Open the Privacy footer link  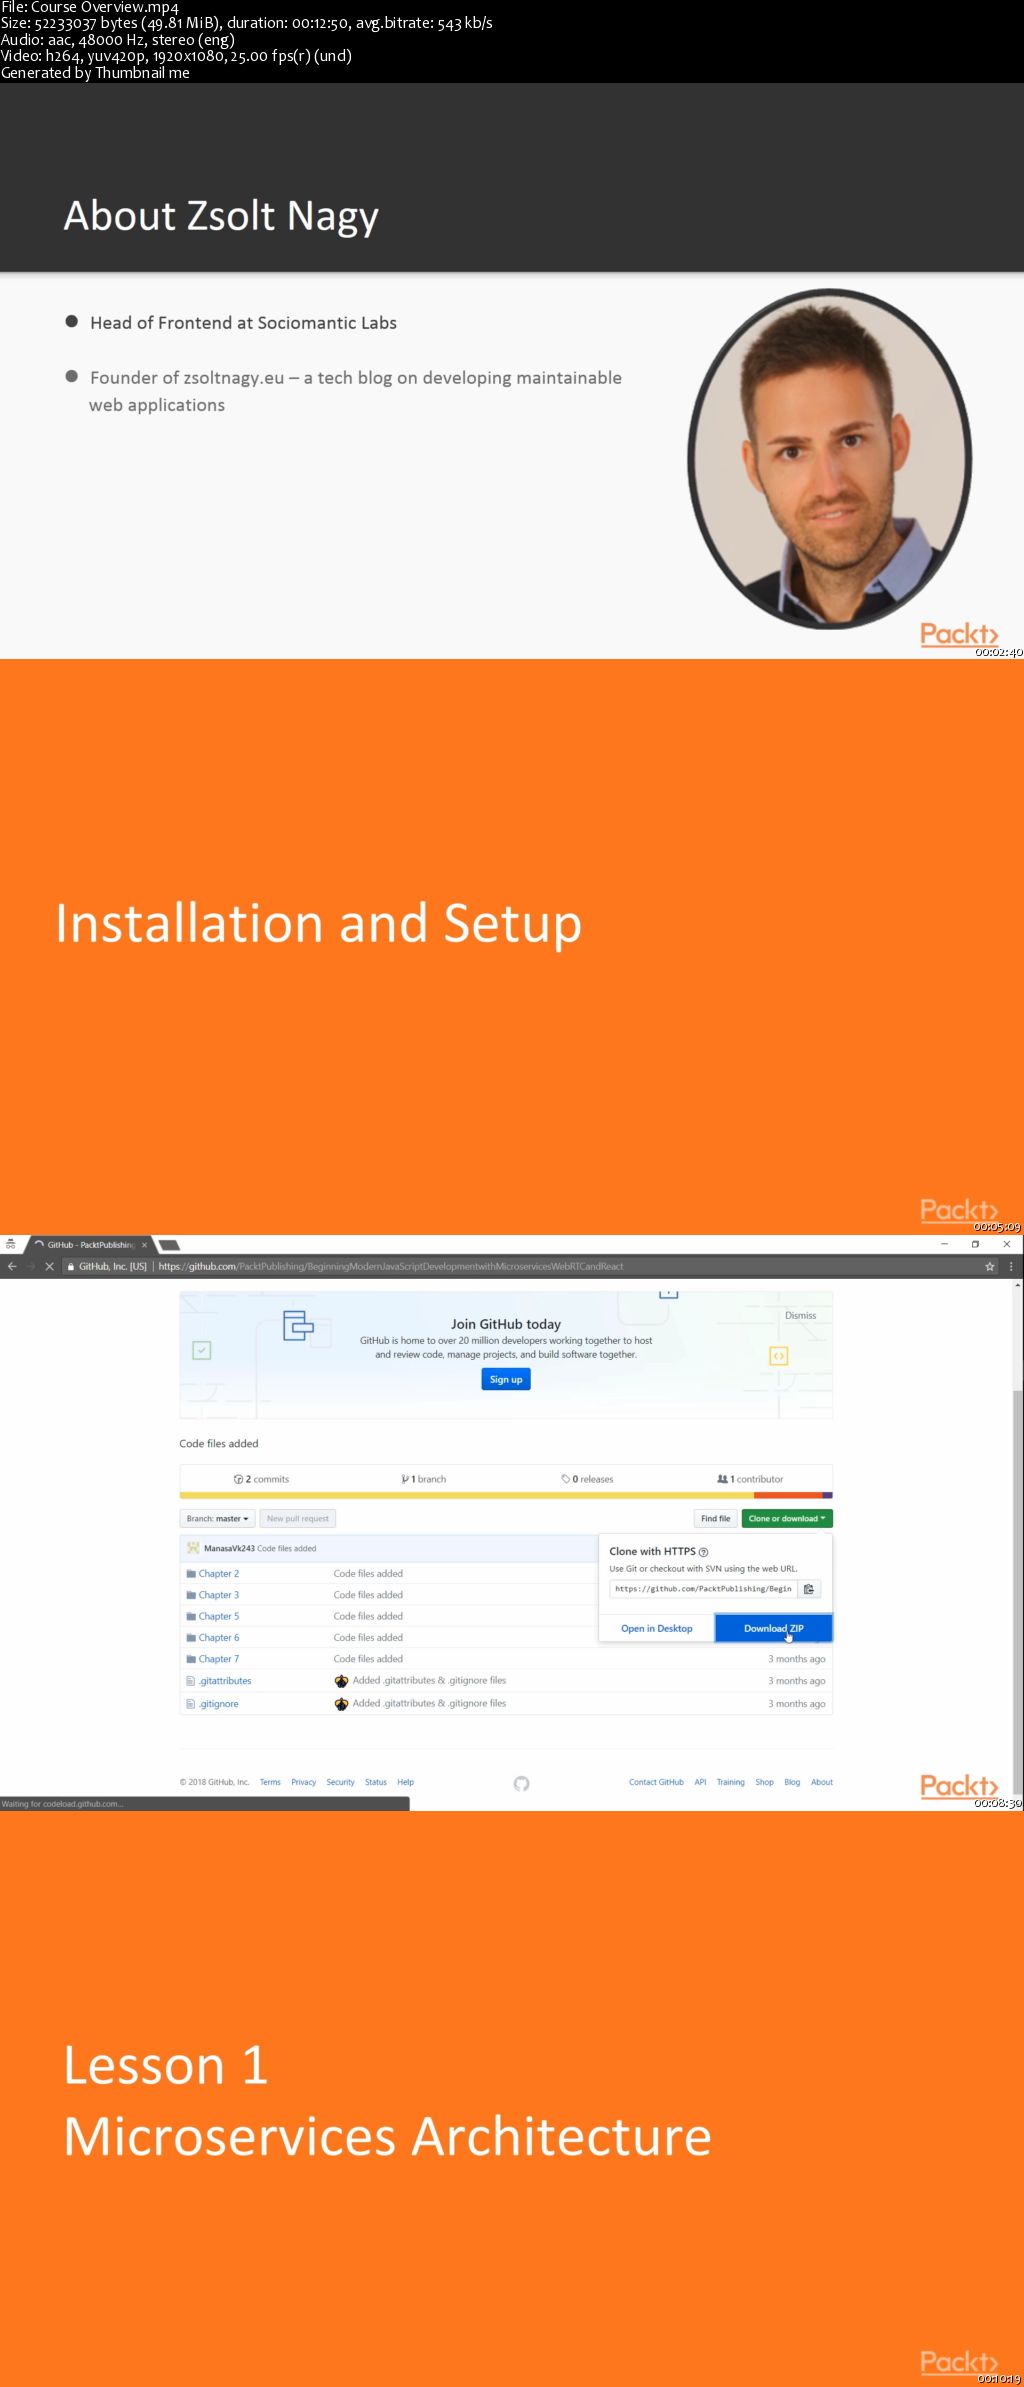pos(303,1782)
